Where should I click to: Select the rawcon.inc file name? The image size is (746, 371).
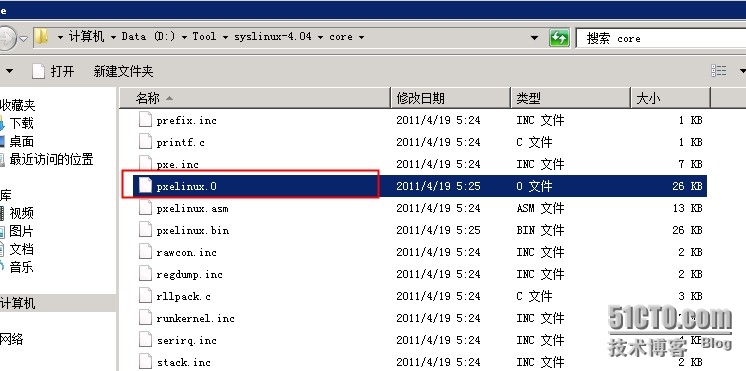[x=186, y=252]
